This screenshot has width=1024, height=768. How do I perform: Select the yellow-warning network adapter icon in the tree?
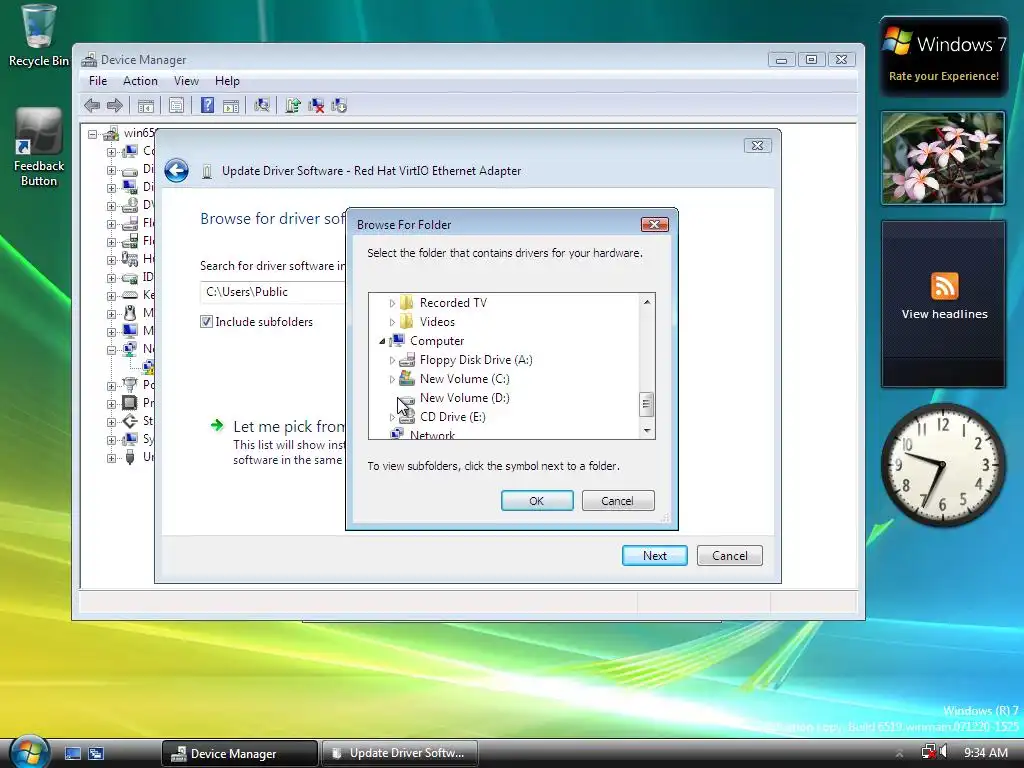tap(148, 366)
